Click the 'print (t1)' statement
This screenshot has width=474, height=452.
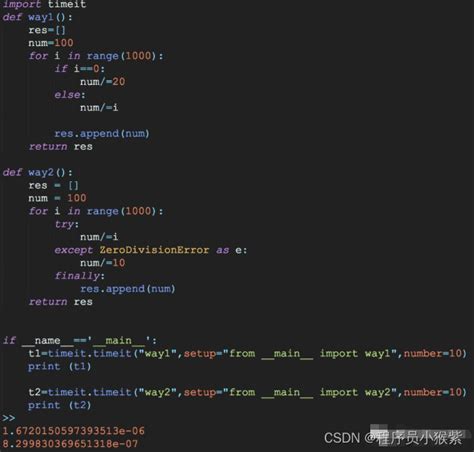click(x=59, y=366)
